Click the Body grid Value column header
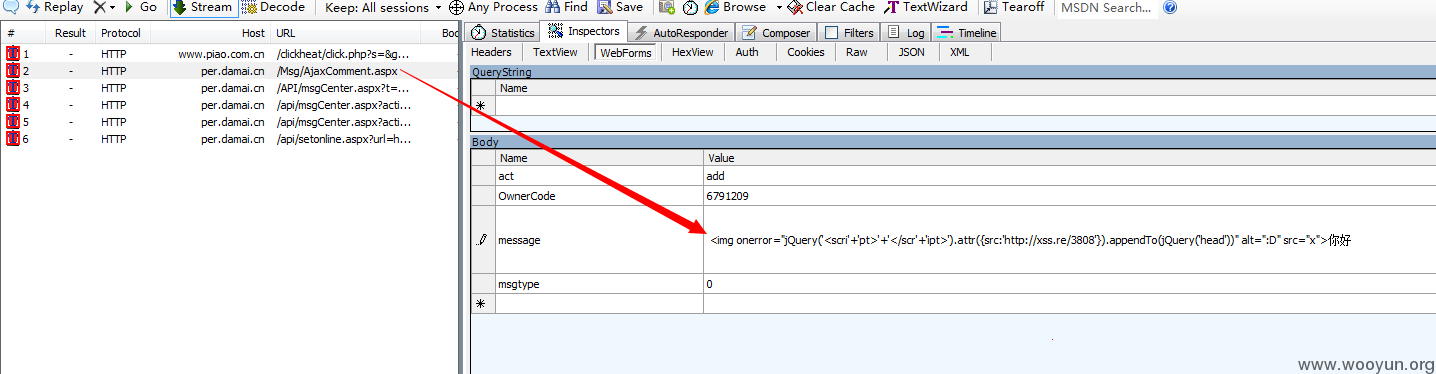Image resolution: width=1436 pixels, height=374 pixels. pyautogui.click(x=1069, y=158)
